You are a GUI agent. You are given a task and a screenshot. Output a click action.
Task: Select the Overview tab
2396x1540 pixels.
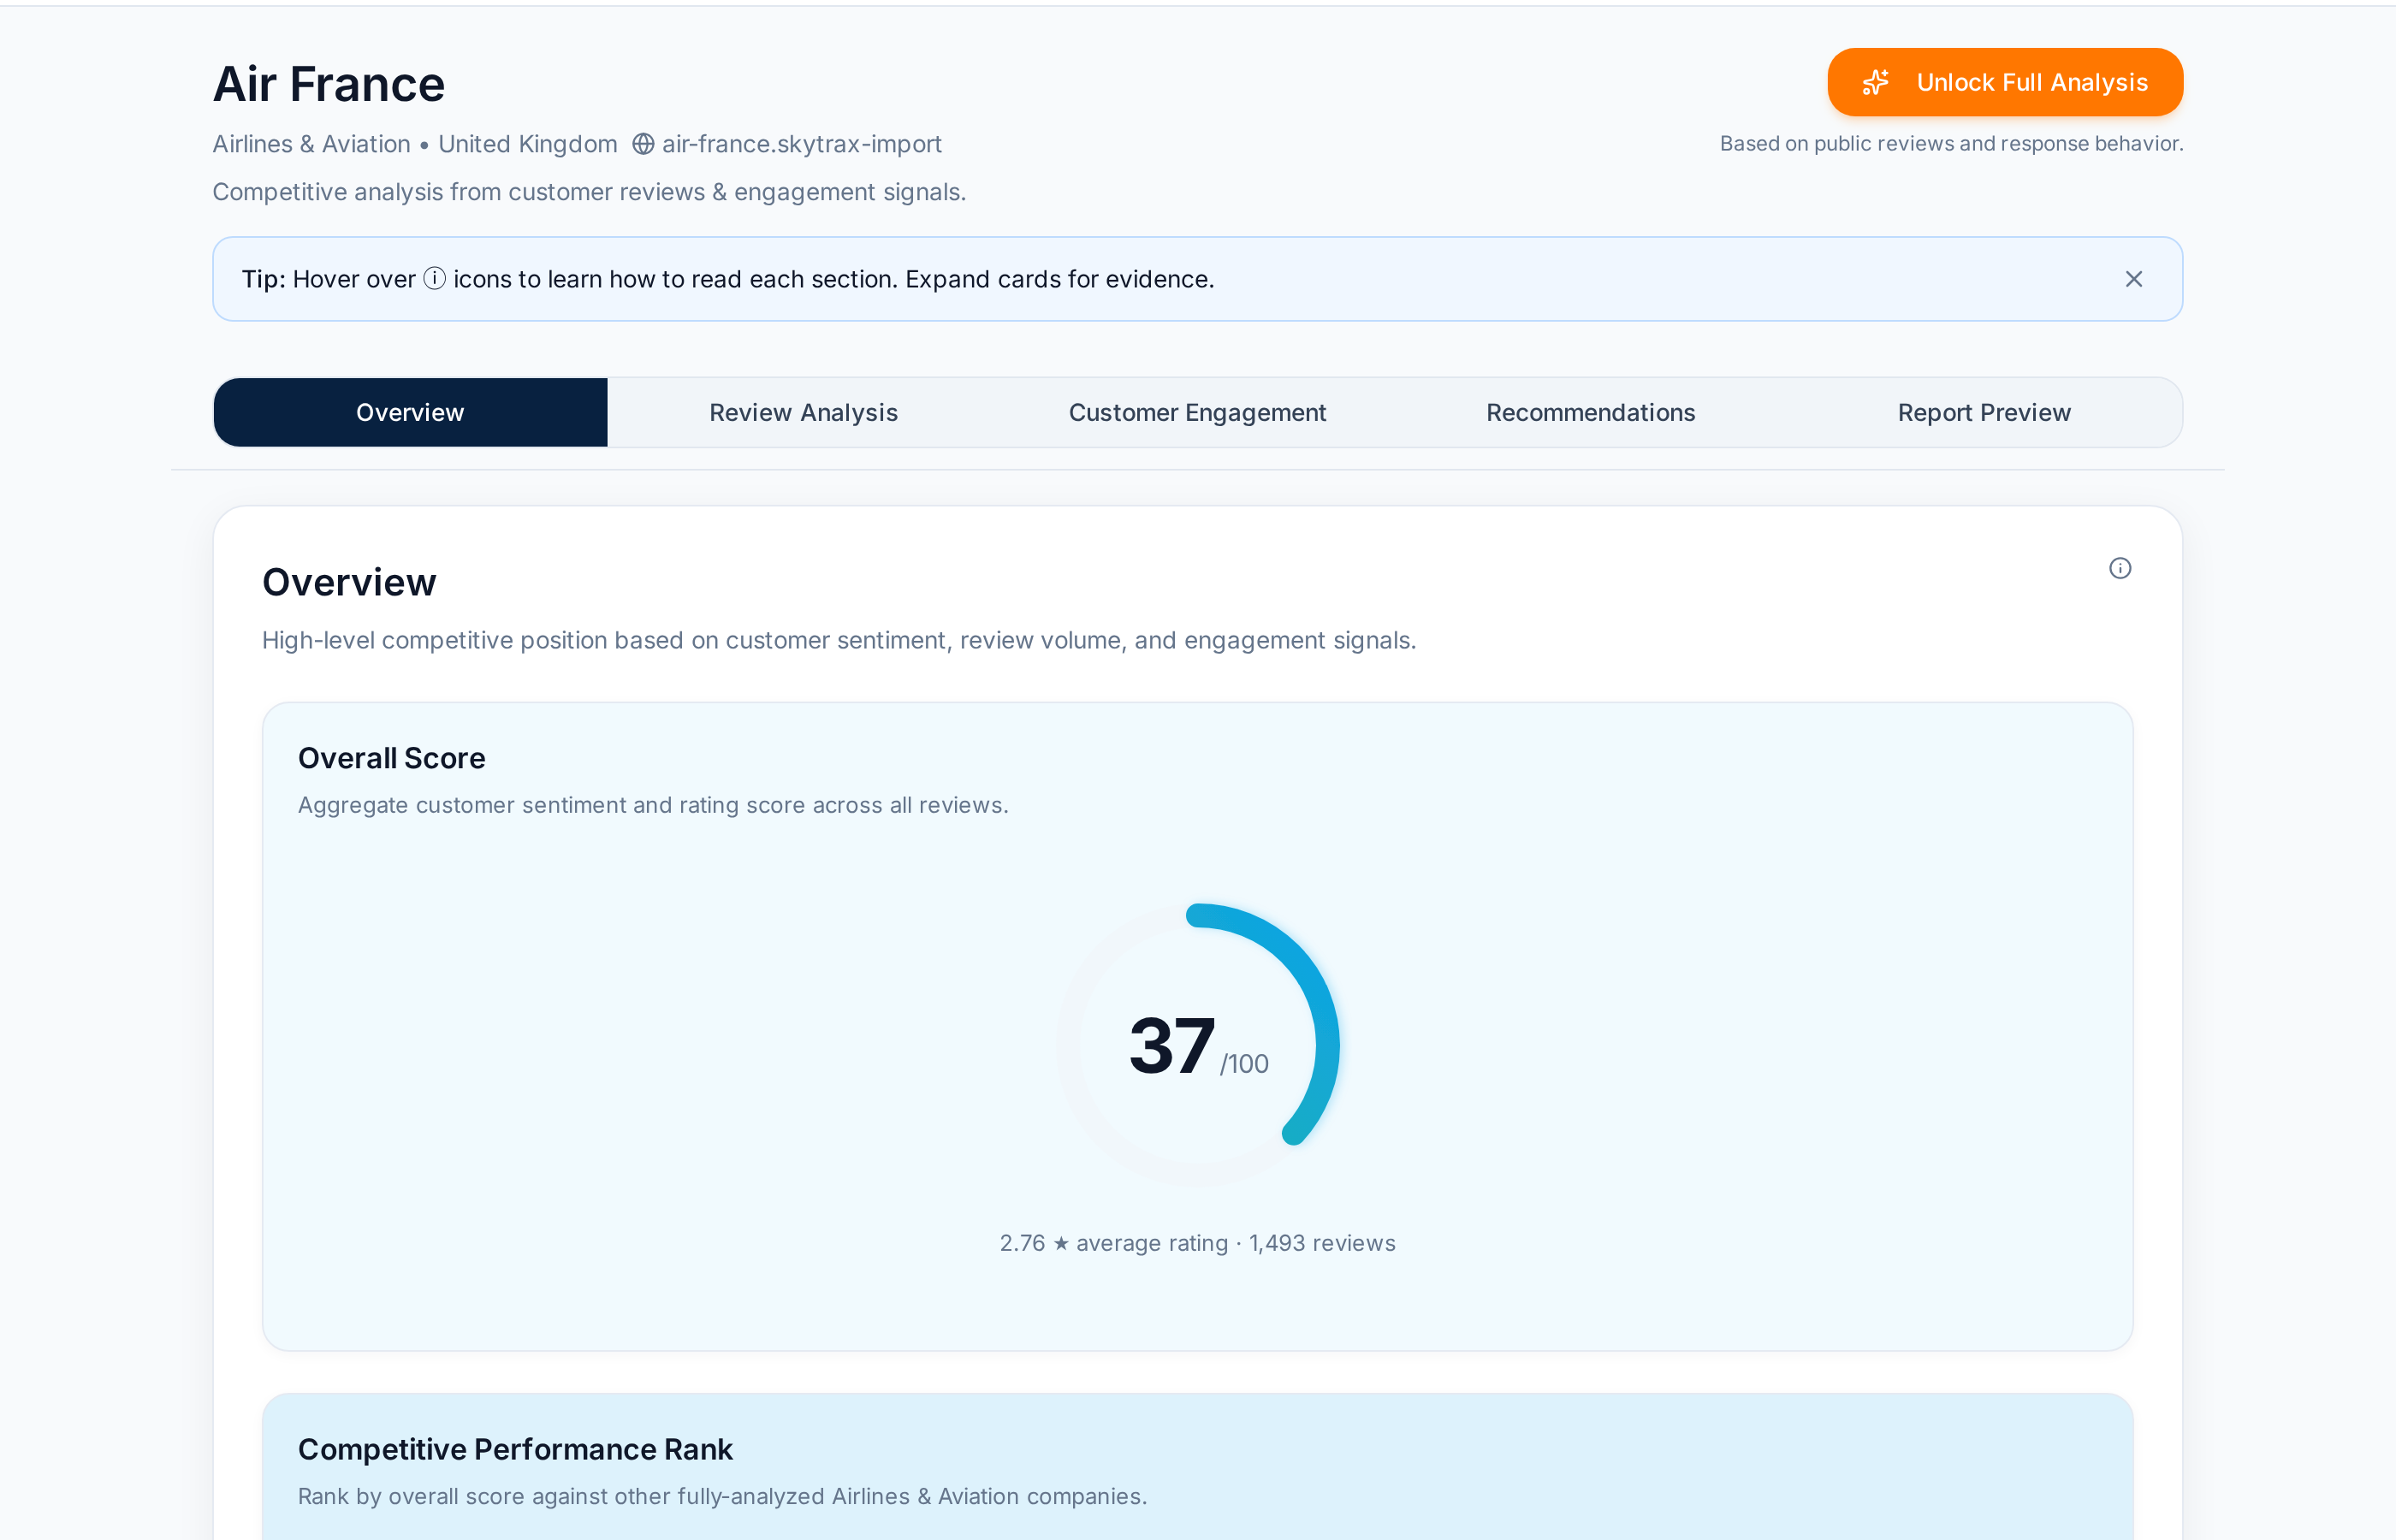tap(410, 412)
